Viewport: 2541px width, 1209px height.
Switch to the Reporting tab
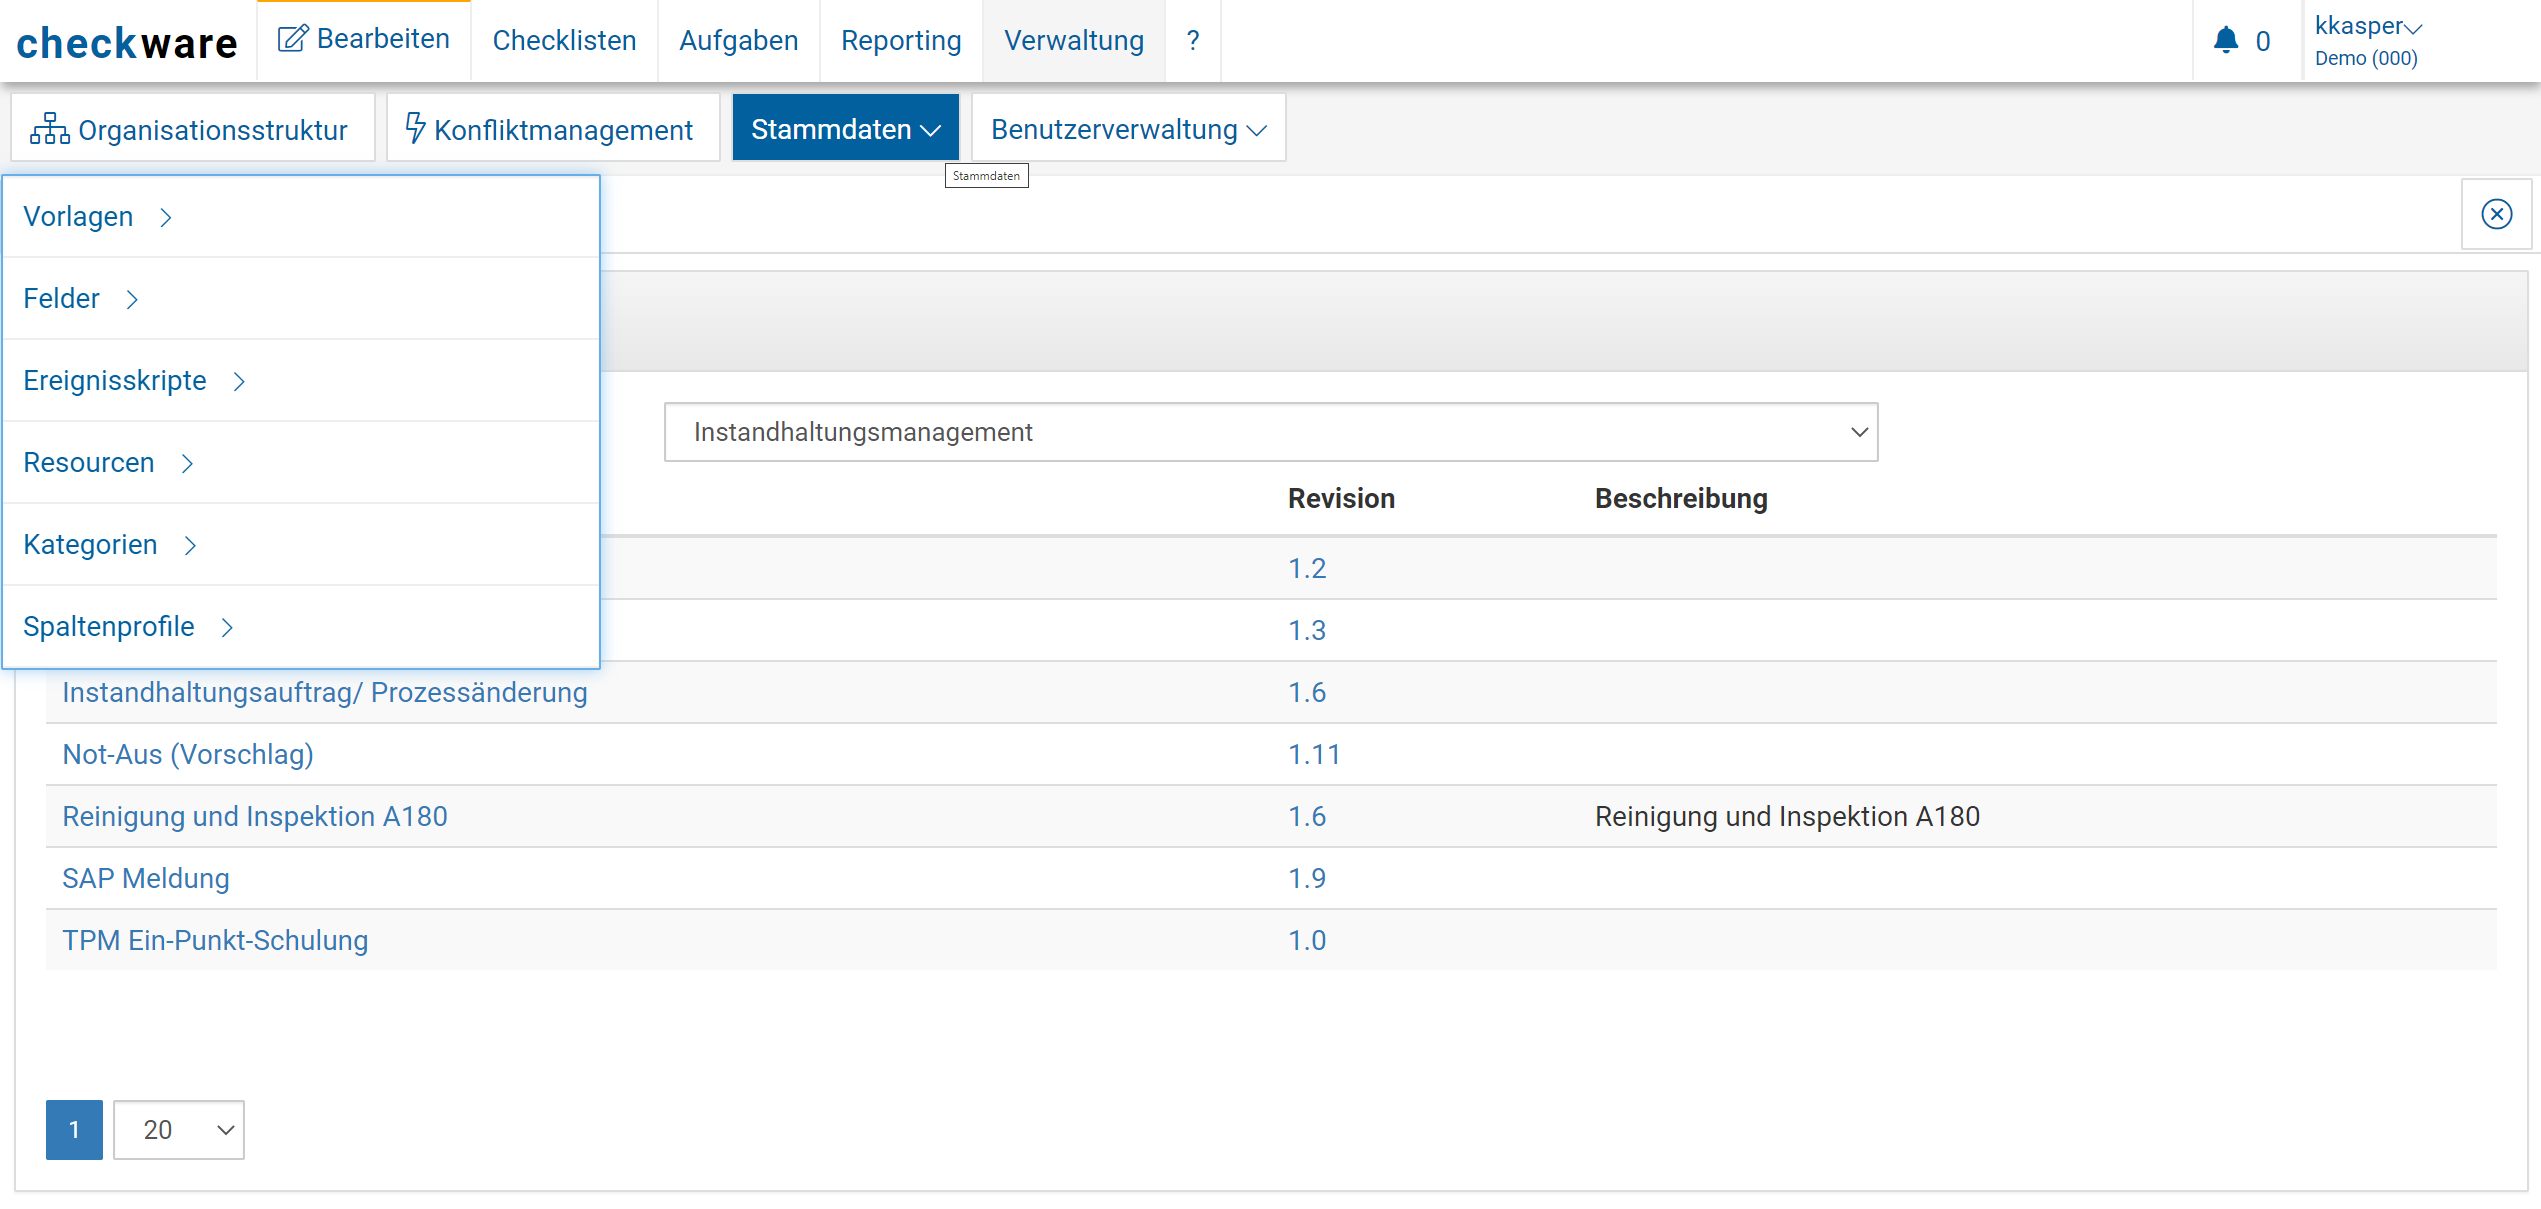click(x=900, y=41)
